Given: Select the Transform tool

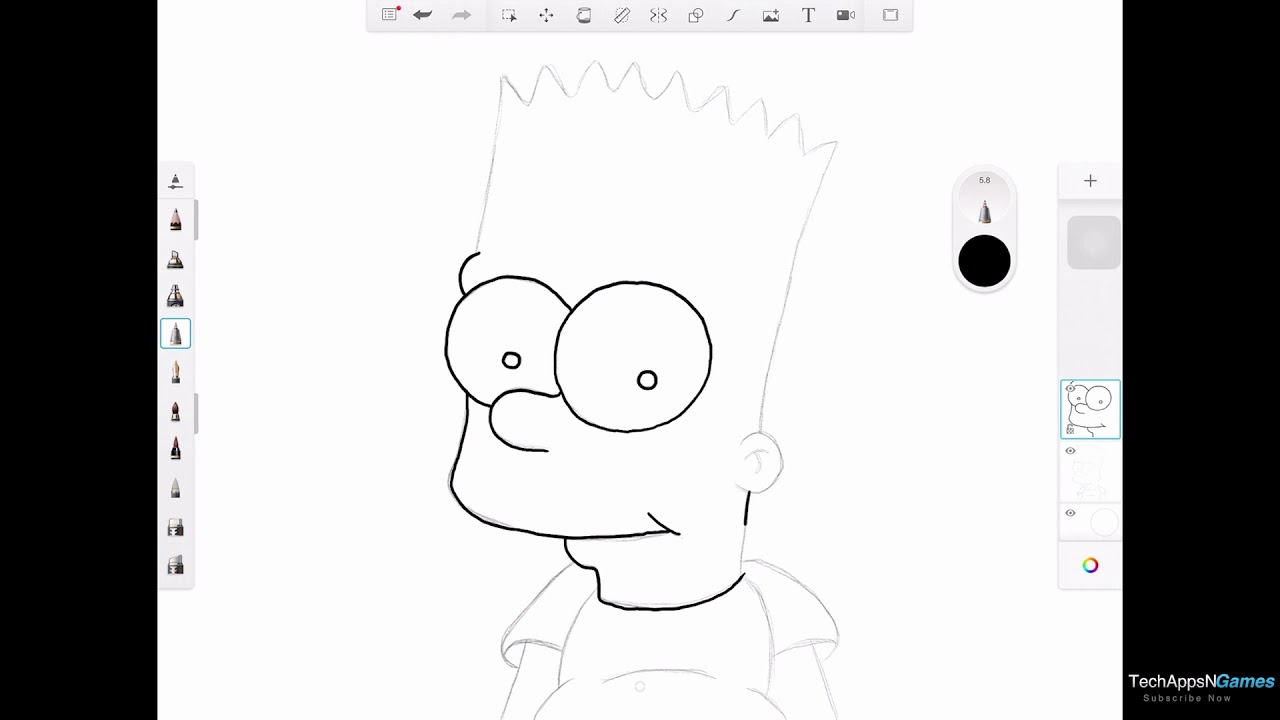Looking at the screenshot, I should (x=546, y=15).
